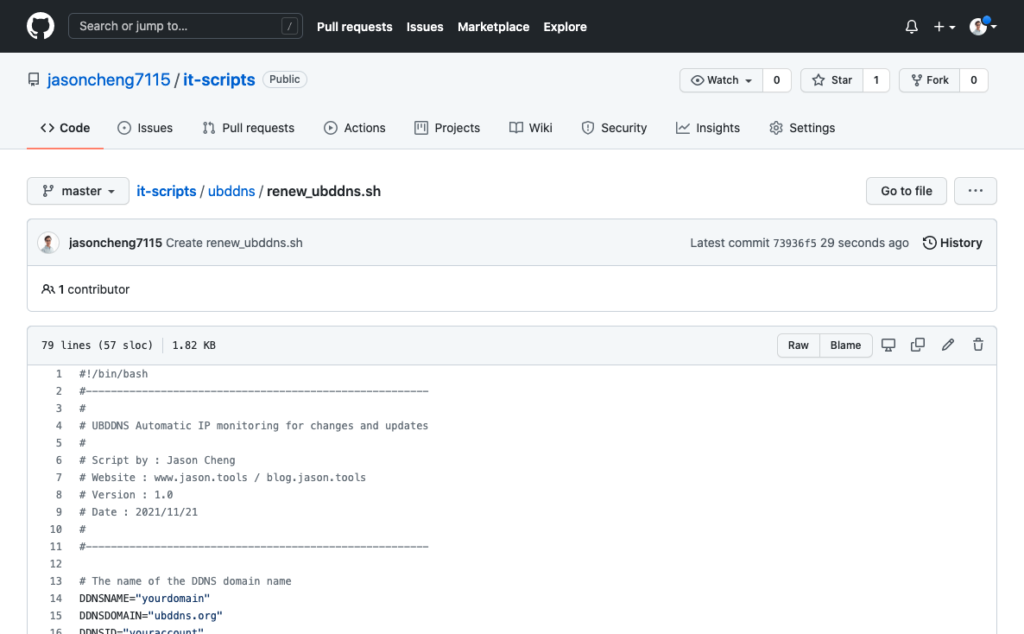The width and height of the screenshot is (1024, 634).
Task: Open Pull requests in top navigation
Action: (x=355, y=27)
